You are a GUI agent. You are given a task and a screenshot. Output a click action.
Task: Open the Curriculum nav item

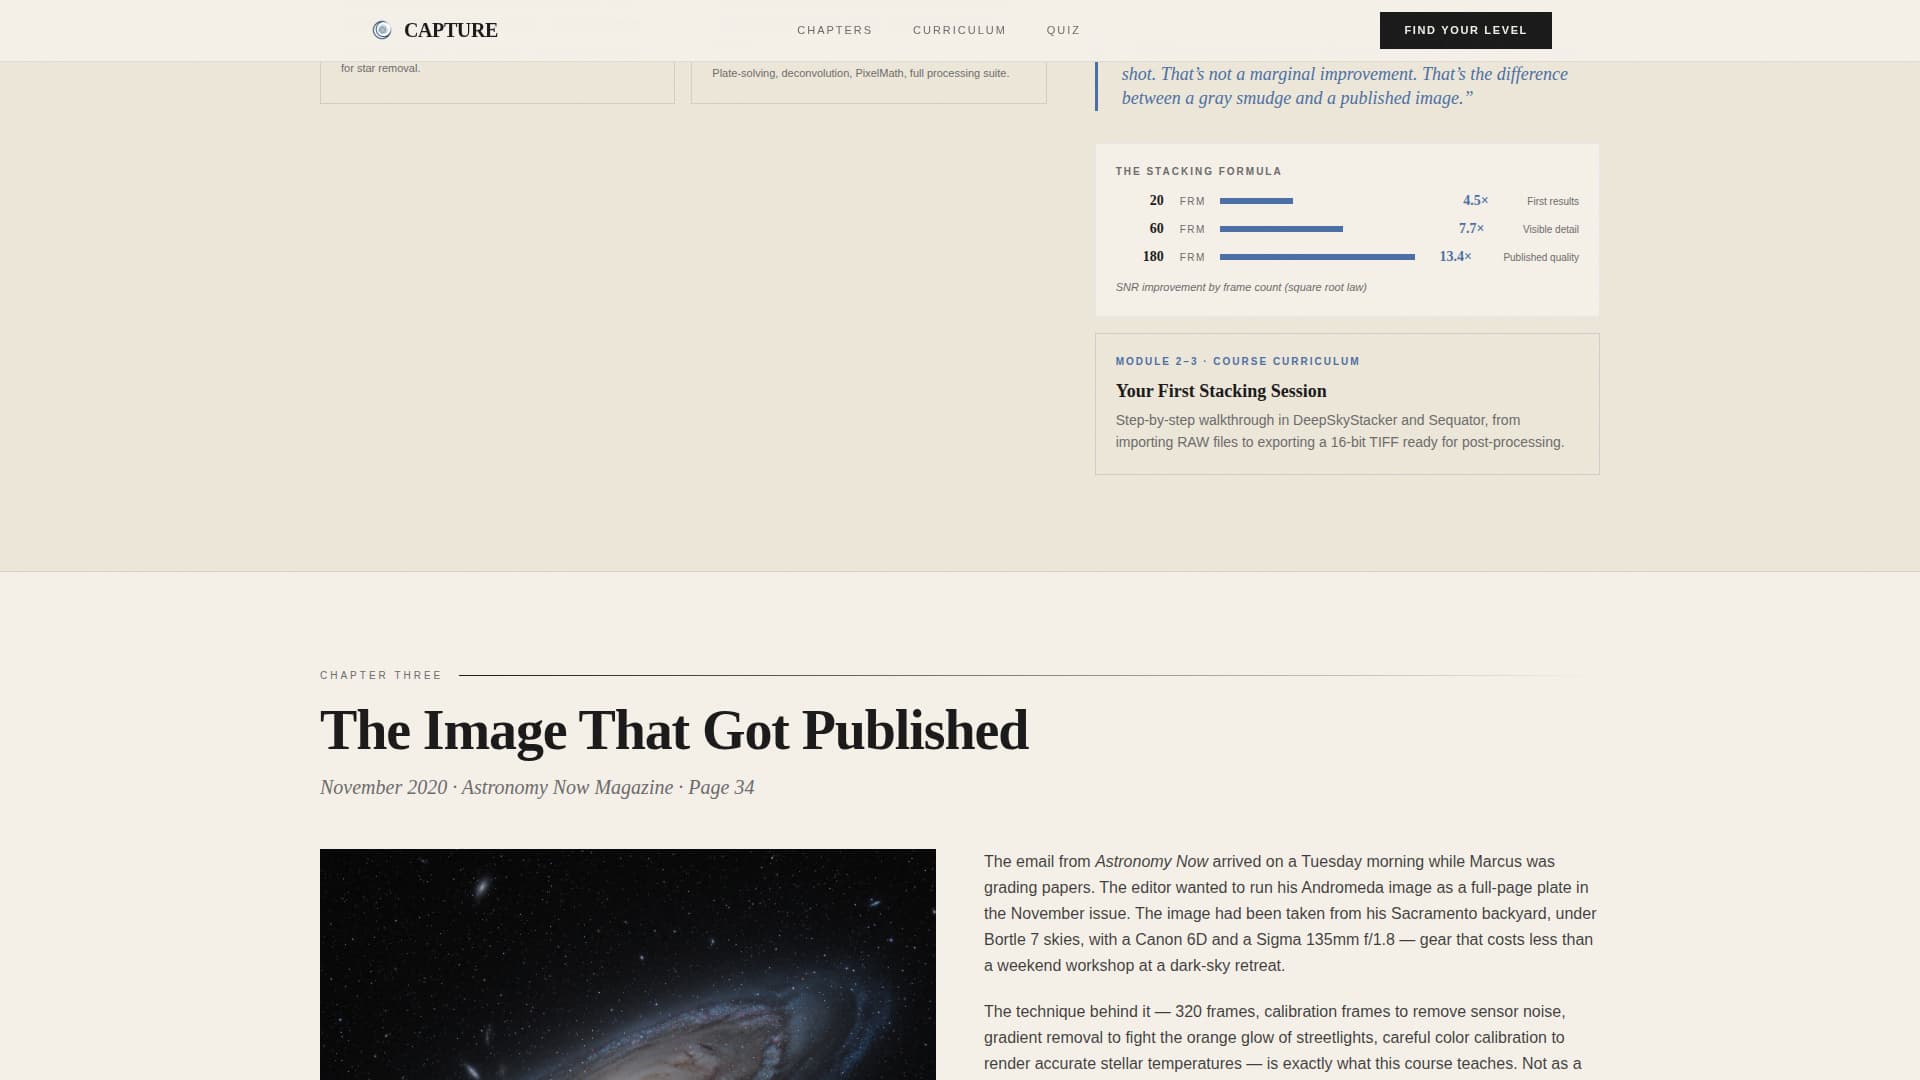point(959,30)
